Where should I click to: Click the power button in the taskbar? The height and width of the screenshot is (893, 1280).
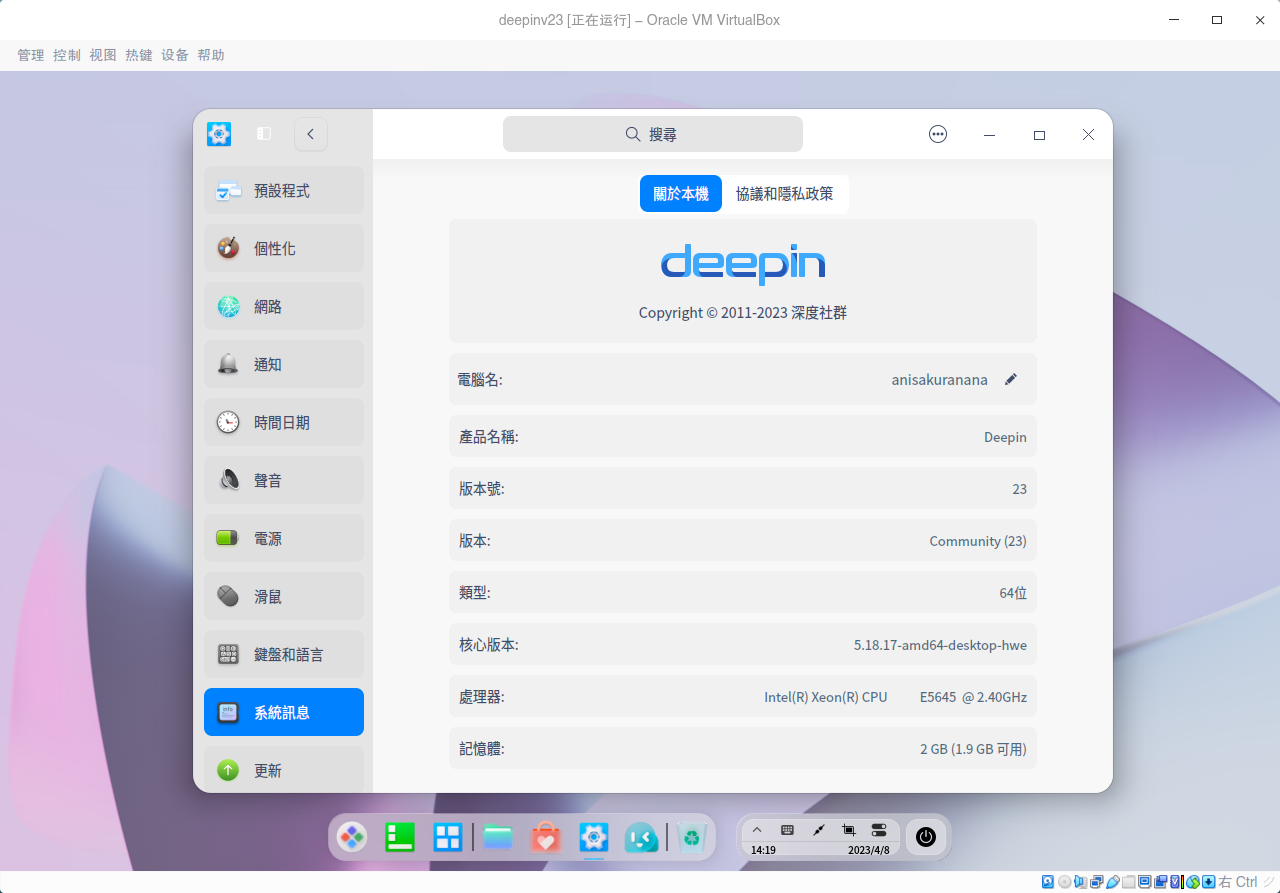coord(925,837)
